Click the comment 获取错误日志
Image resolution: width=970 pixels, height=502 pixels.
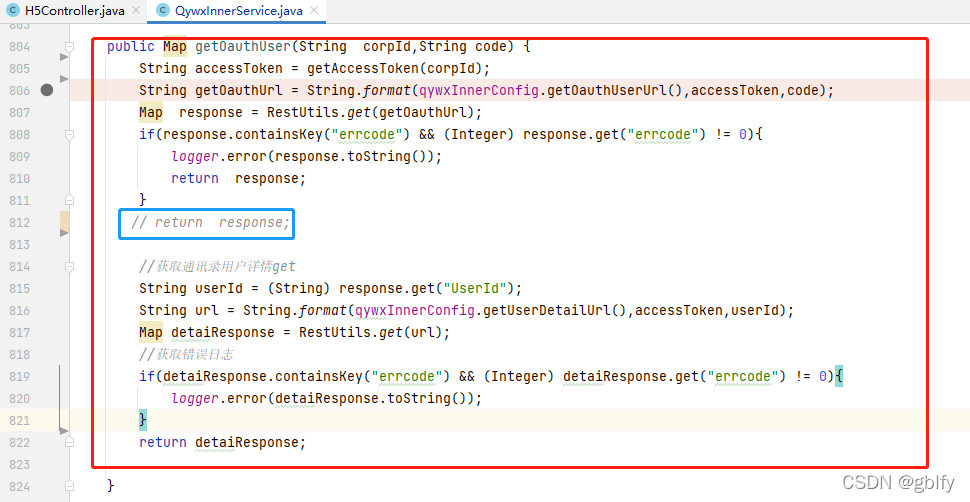(x=186, y=354)
